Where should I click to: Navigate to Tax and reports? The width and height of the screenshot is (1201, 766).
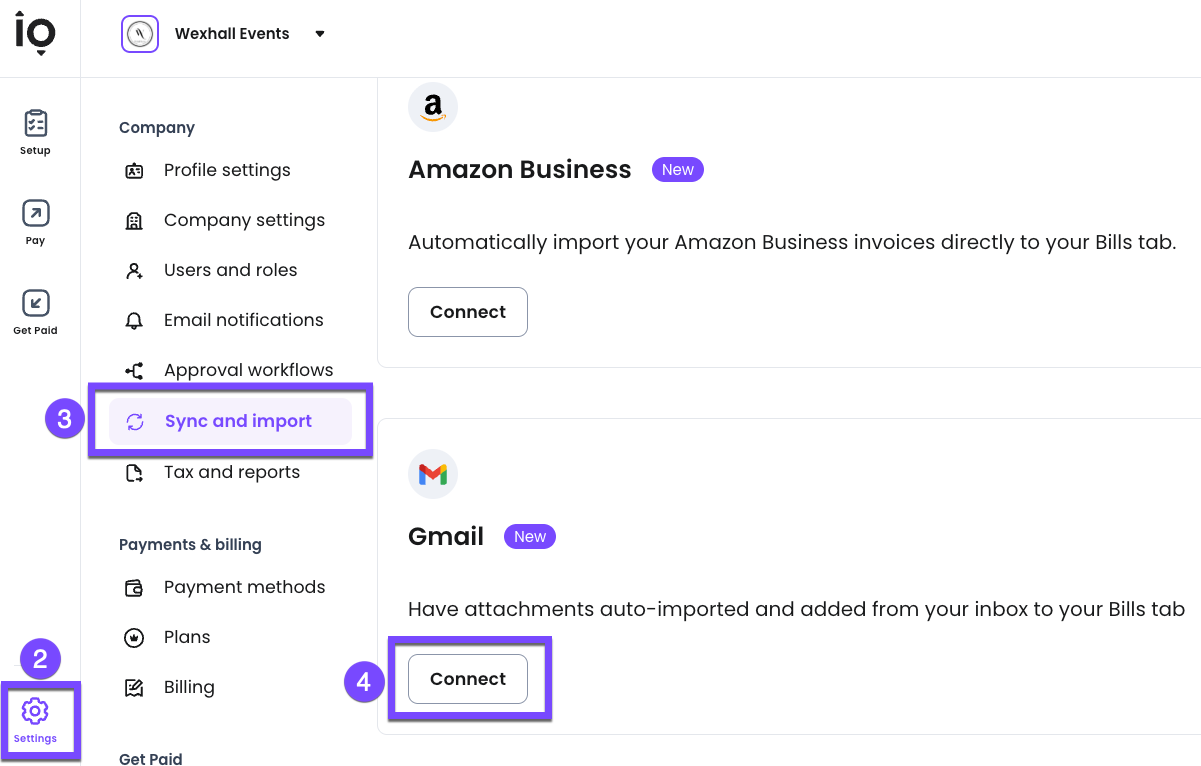(231, 472)
